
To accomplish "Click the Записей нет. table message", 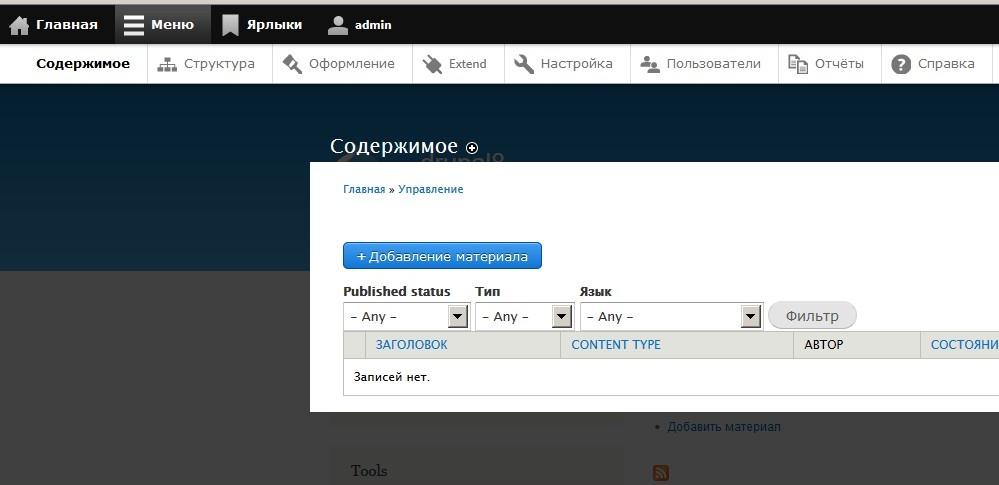I will pos(392,377).
